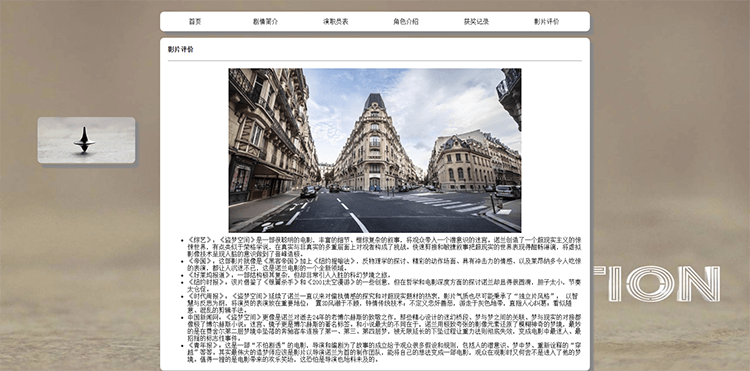Click the spinning top totem thumbnail
Image resolution: width=750 pixels, height=371 pixels.
point(87,140)
